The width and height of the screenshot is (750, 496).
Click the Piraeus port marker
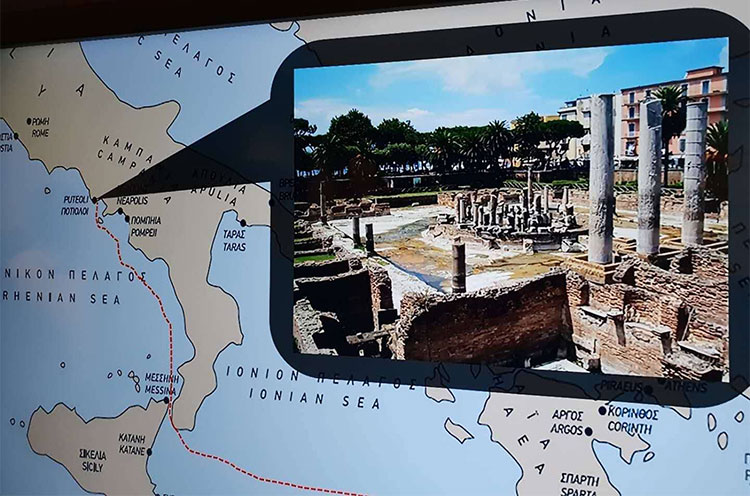649,388
